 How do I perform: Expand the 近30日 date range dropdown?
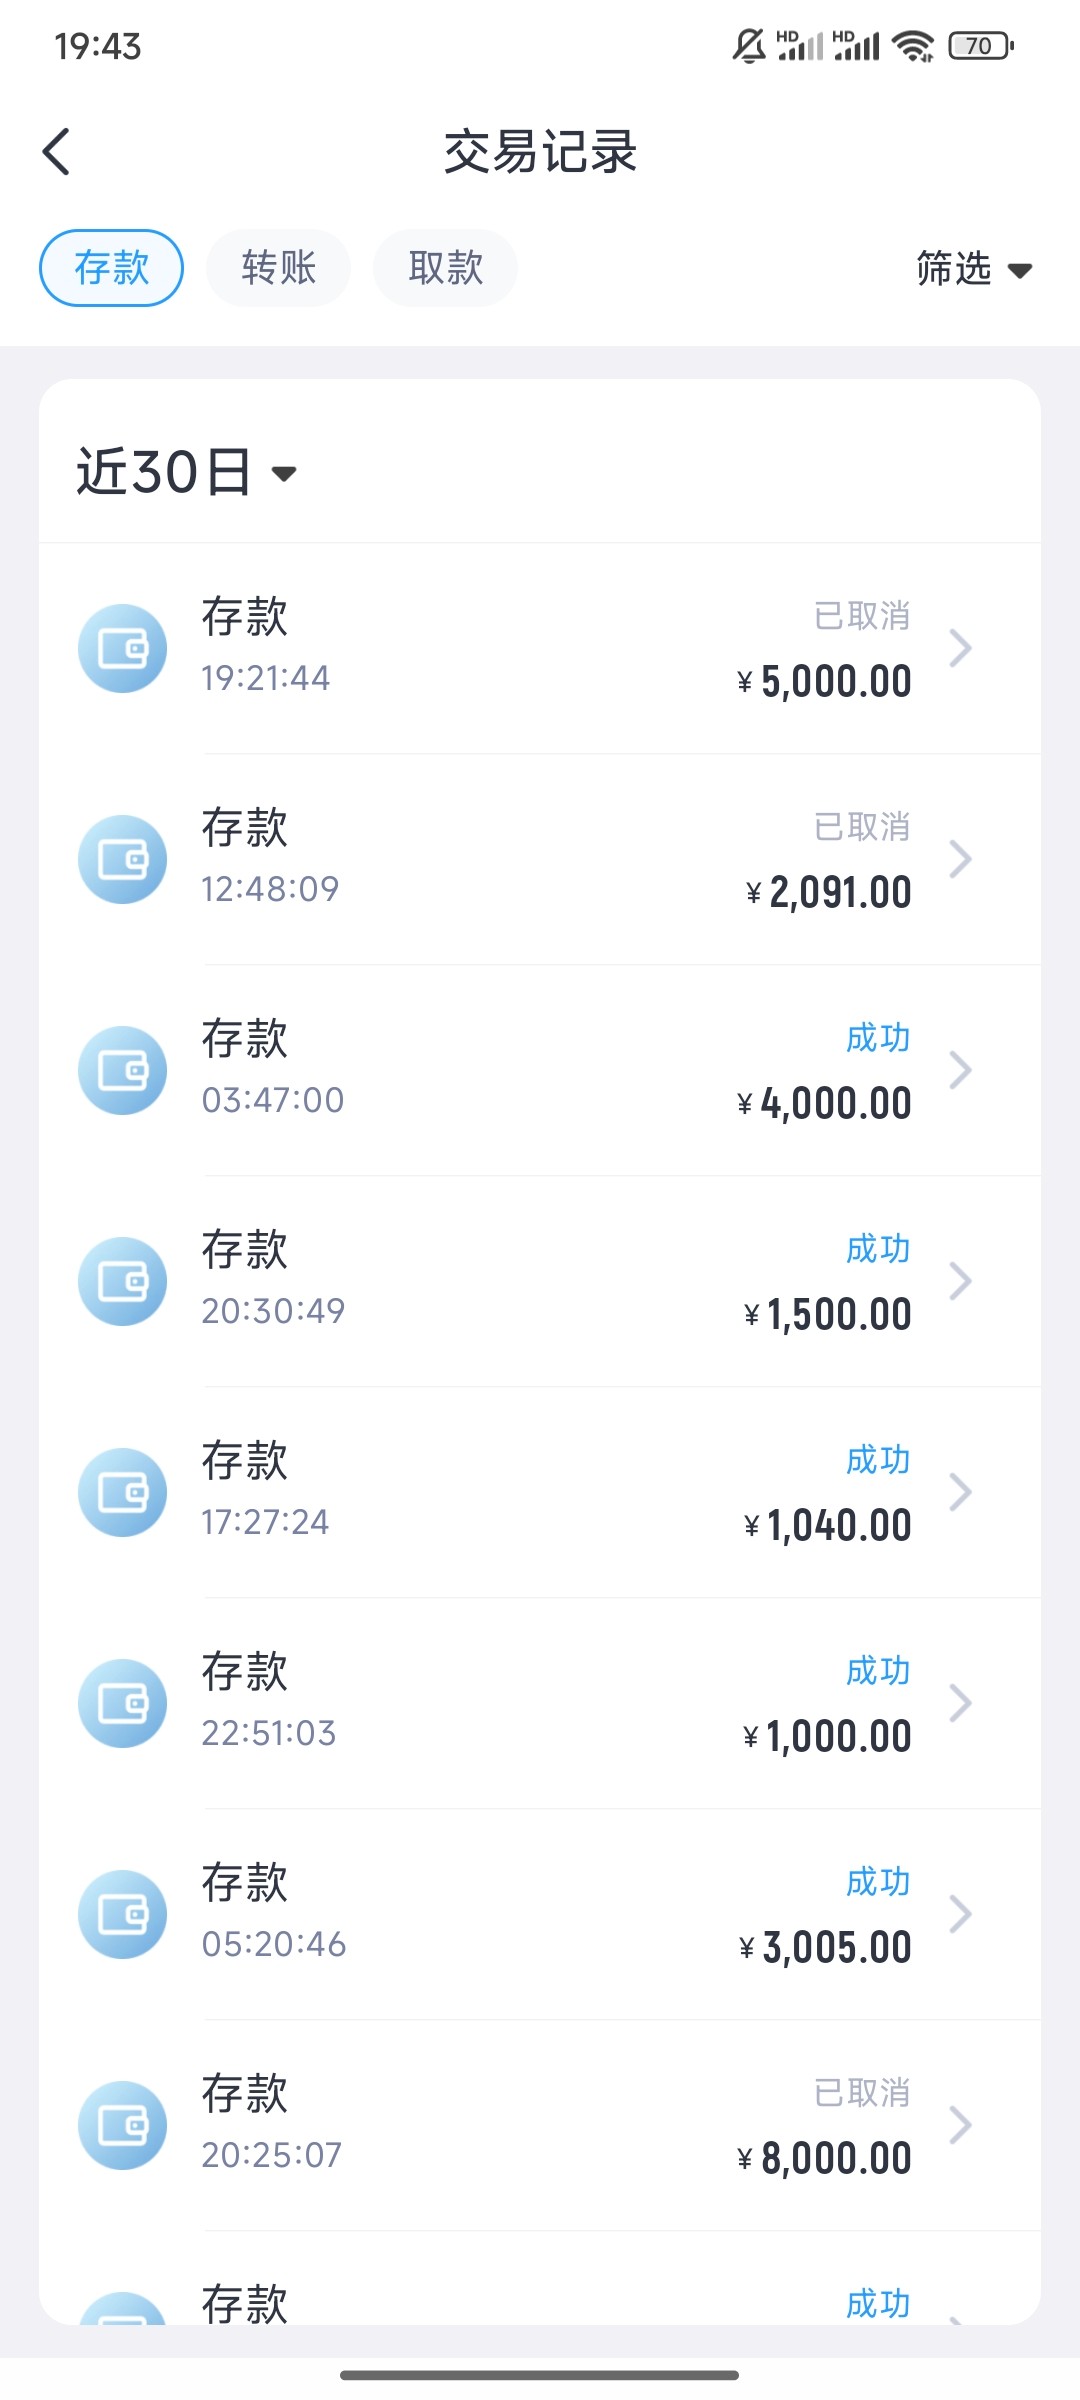pos(187,472)
